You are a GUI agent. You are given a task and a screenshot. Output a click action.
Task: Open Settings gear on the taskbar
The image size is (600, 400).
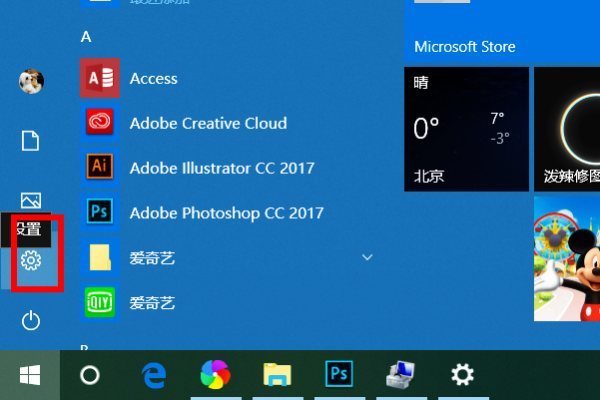point(462,374)
